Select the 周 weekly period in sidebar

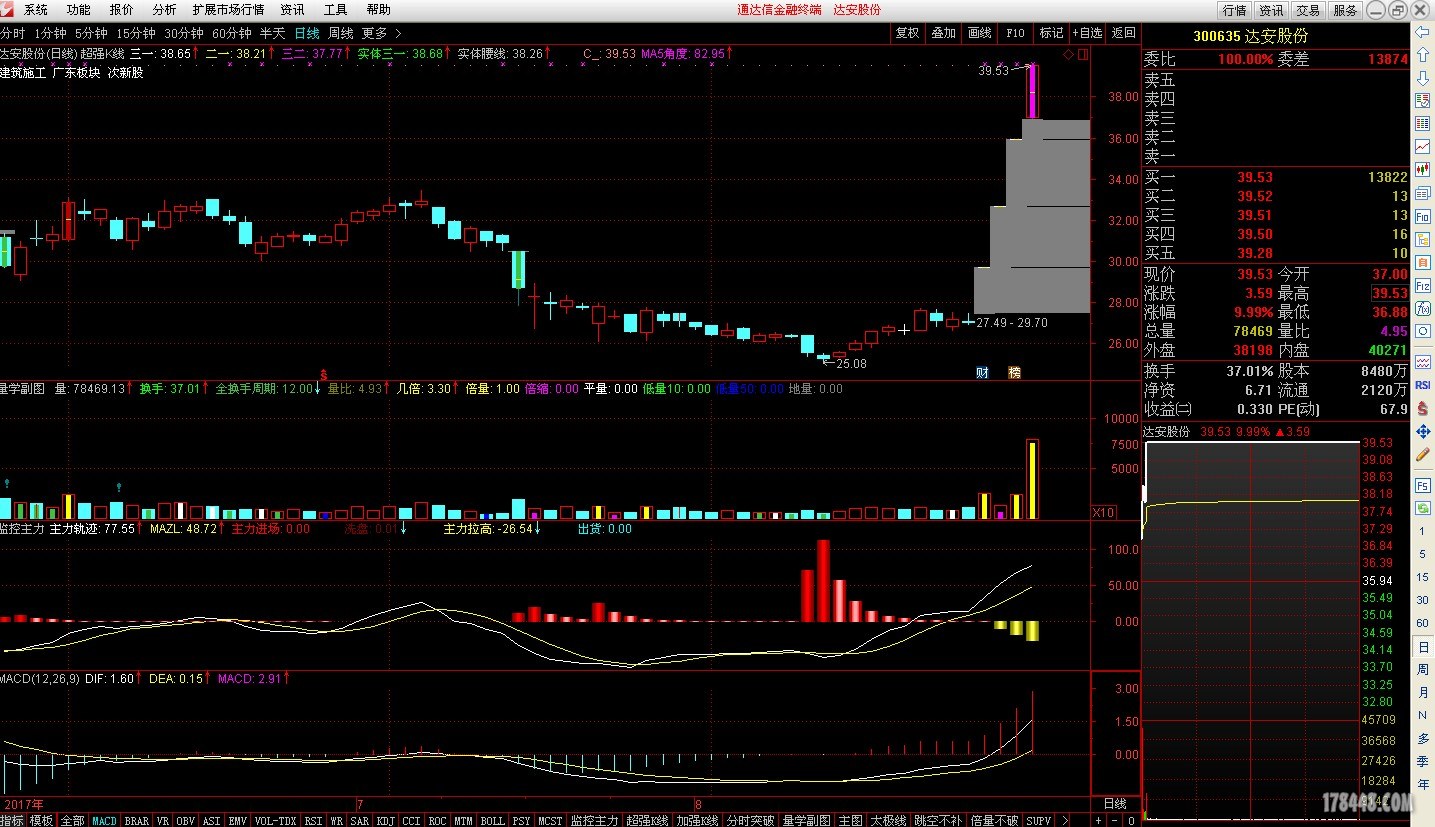pos(1422,669)
